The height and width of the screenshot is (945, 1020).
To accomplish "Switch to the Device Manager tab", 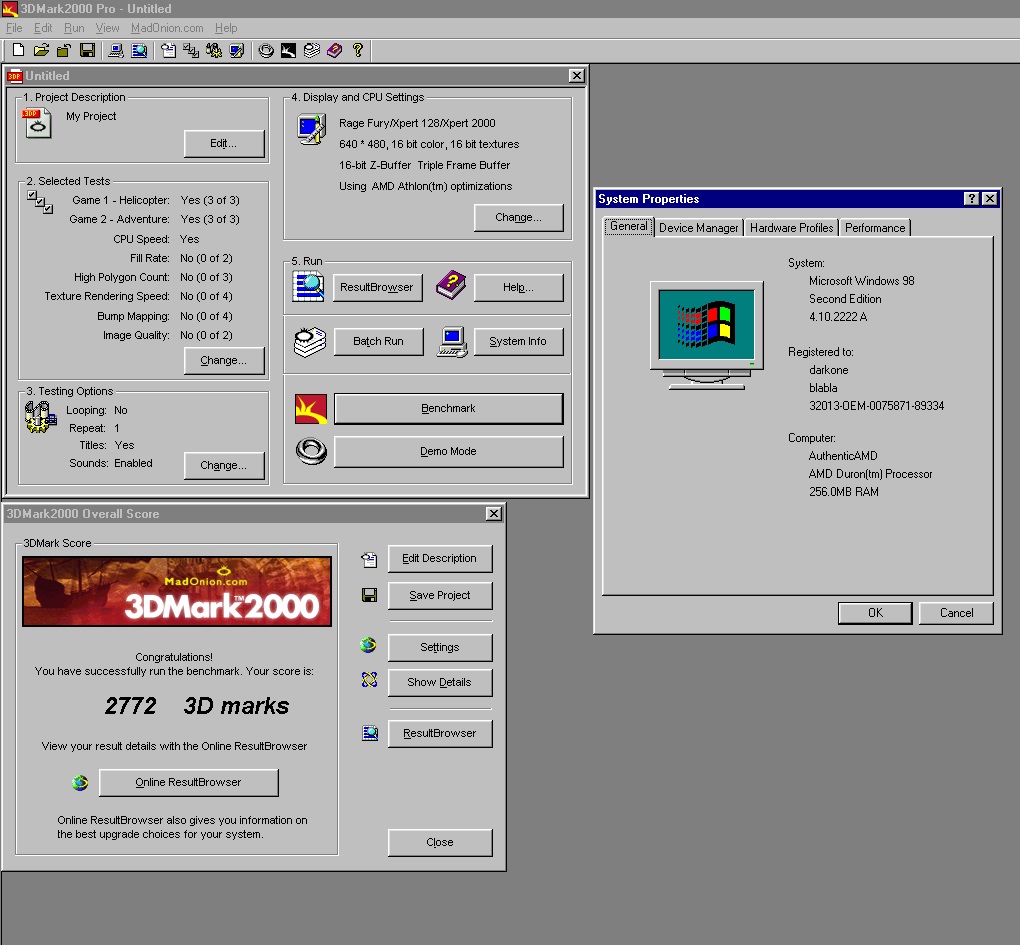I will [x=699, y=228].
